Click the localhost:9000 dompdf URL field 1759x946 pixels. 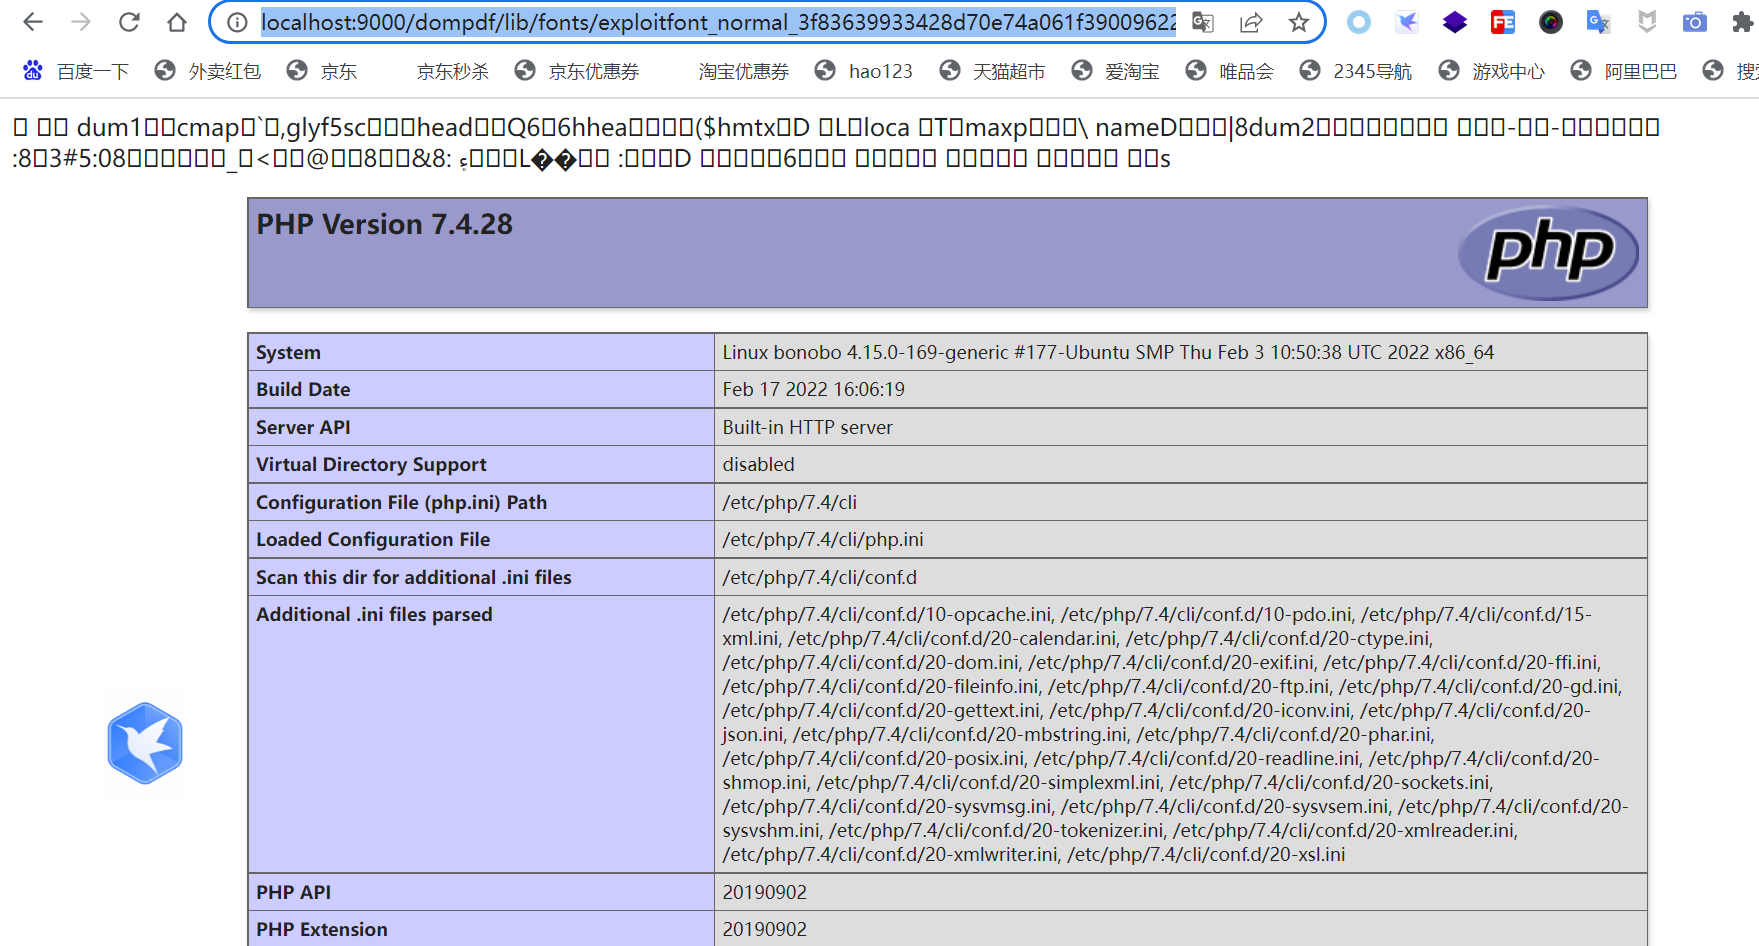coord(718,22)
